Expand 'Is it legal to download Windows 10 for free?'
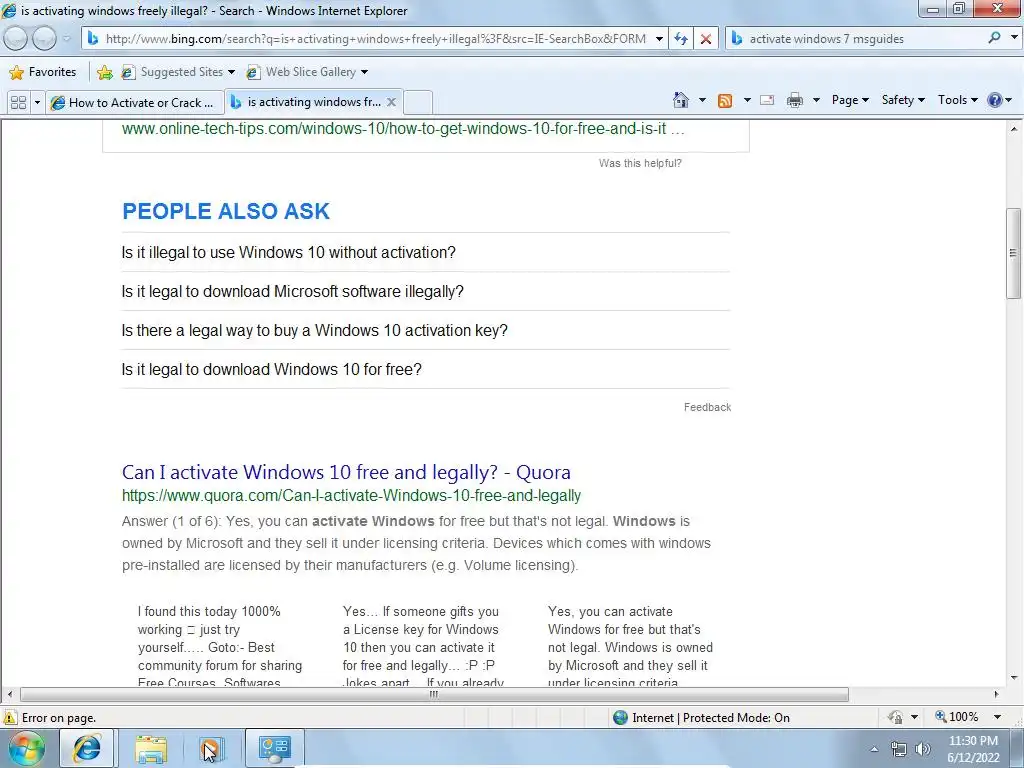1024x768 pixels. coord(425,370)
